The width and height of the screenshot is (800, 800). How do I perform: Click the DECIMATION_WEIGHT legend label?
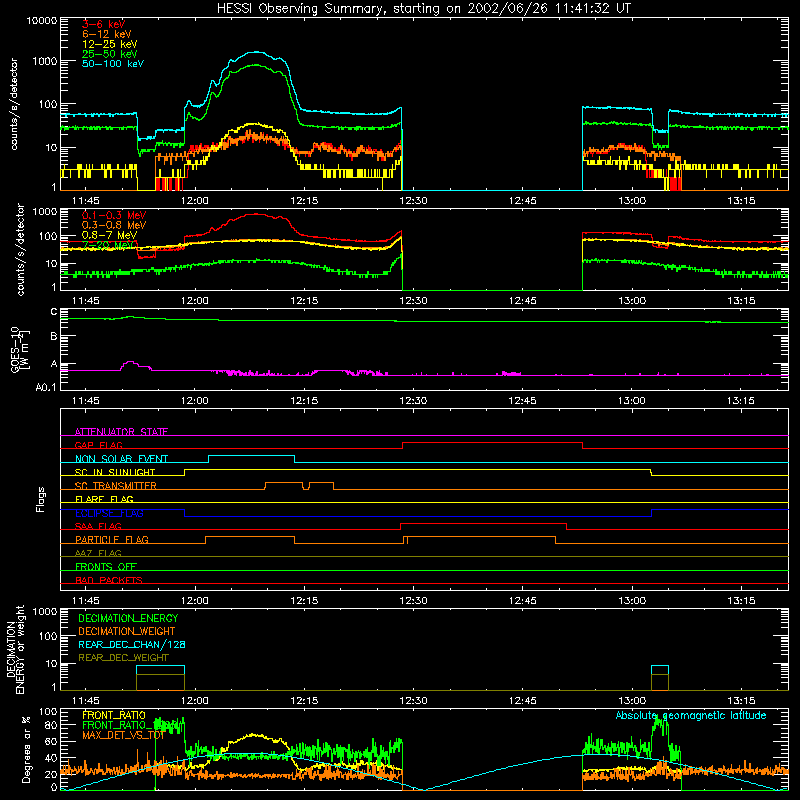tap(127, 631)
